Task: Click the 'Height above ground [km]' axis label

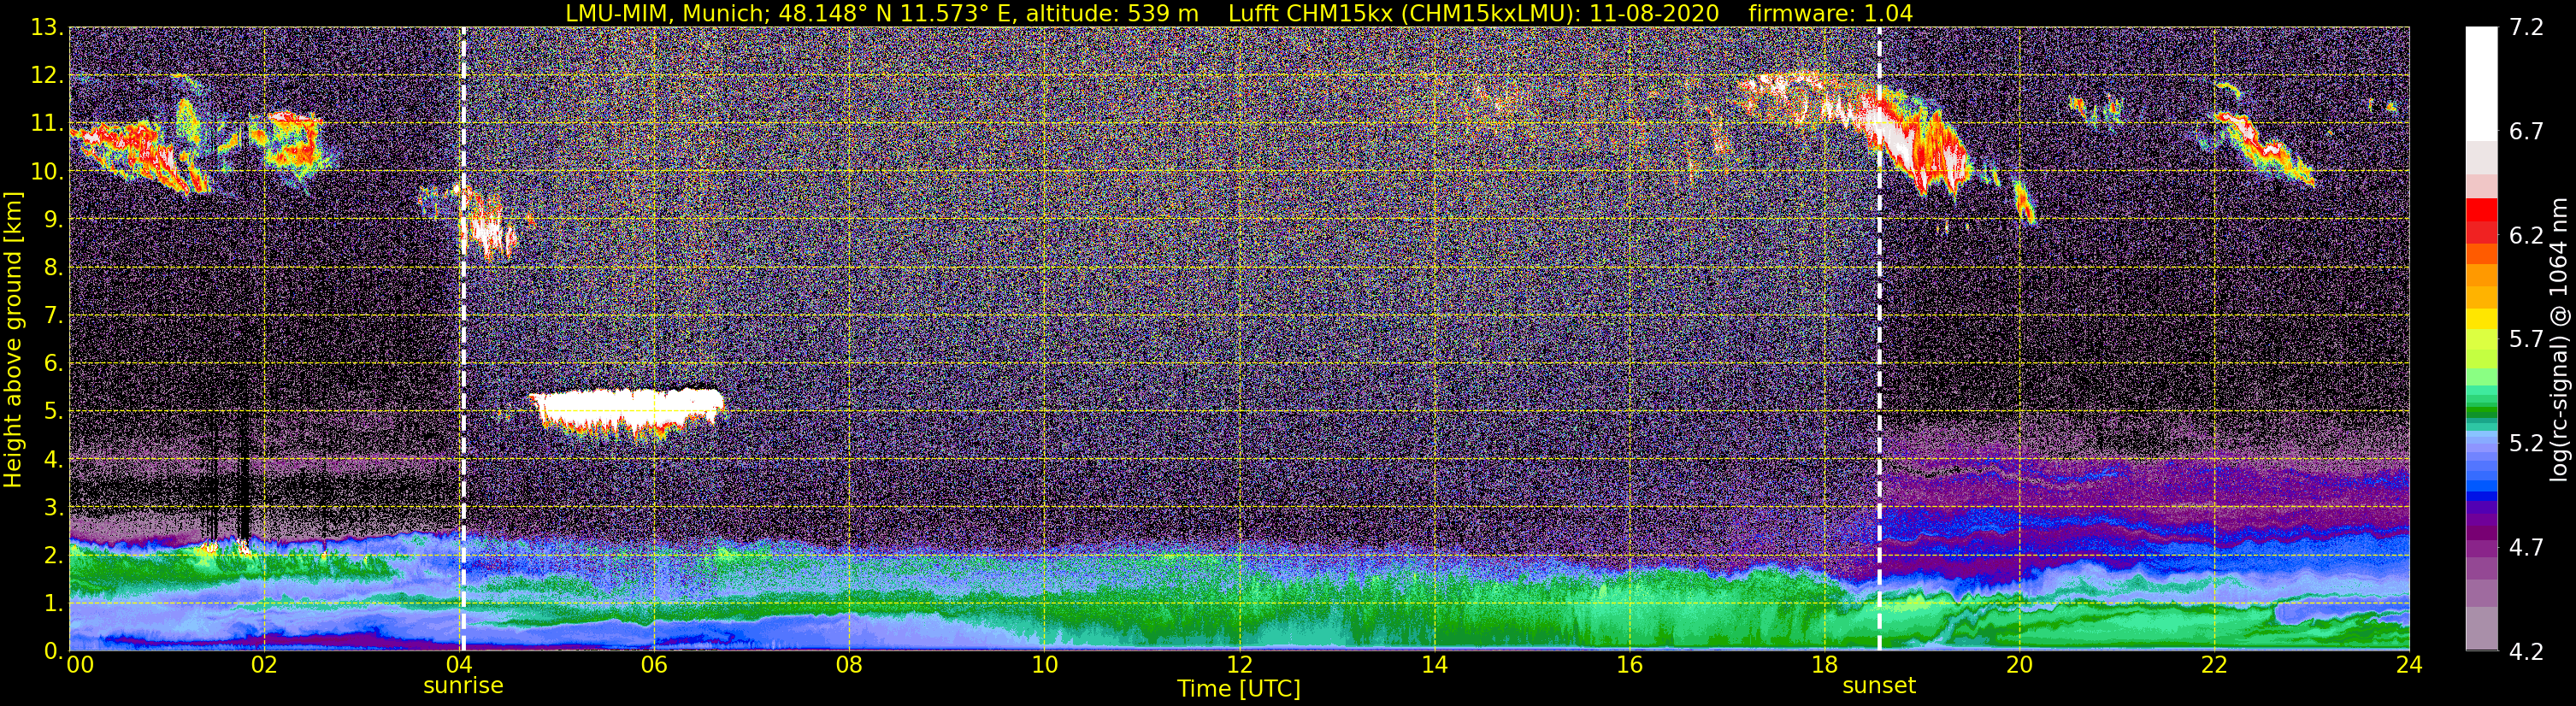Action: click(x=13, y=339)
